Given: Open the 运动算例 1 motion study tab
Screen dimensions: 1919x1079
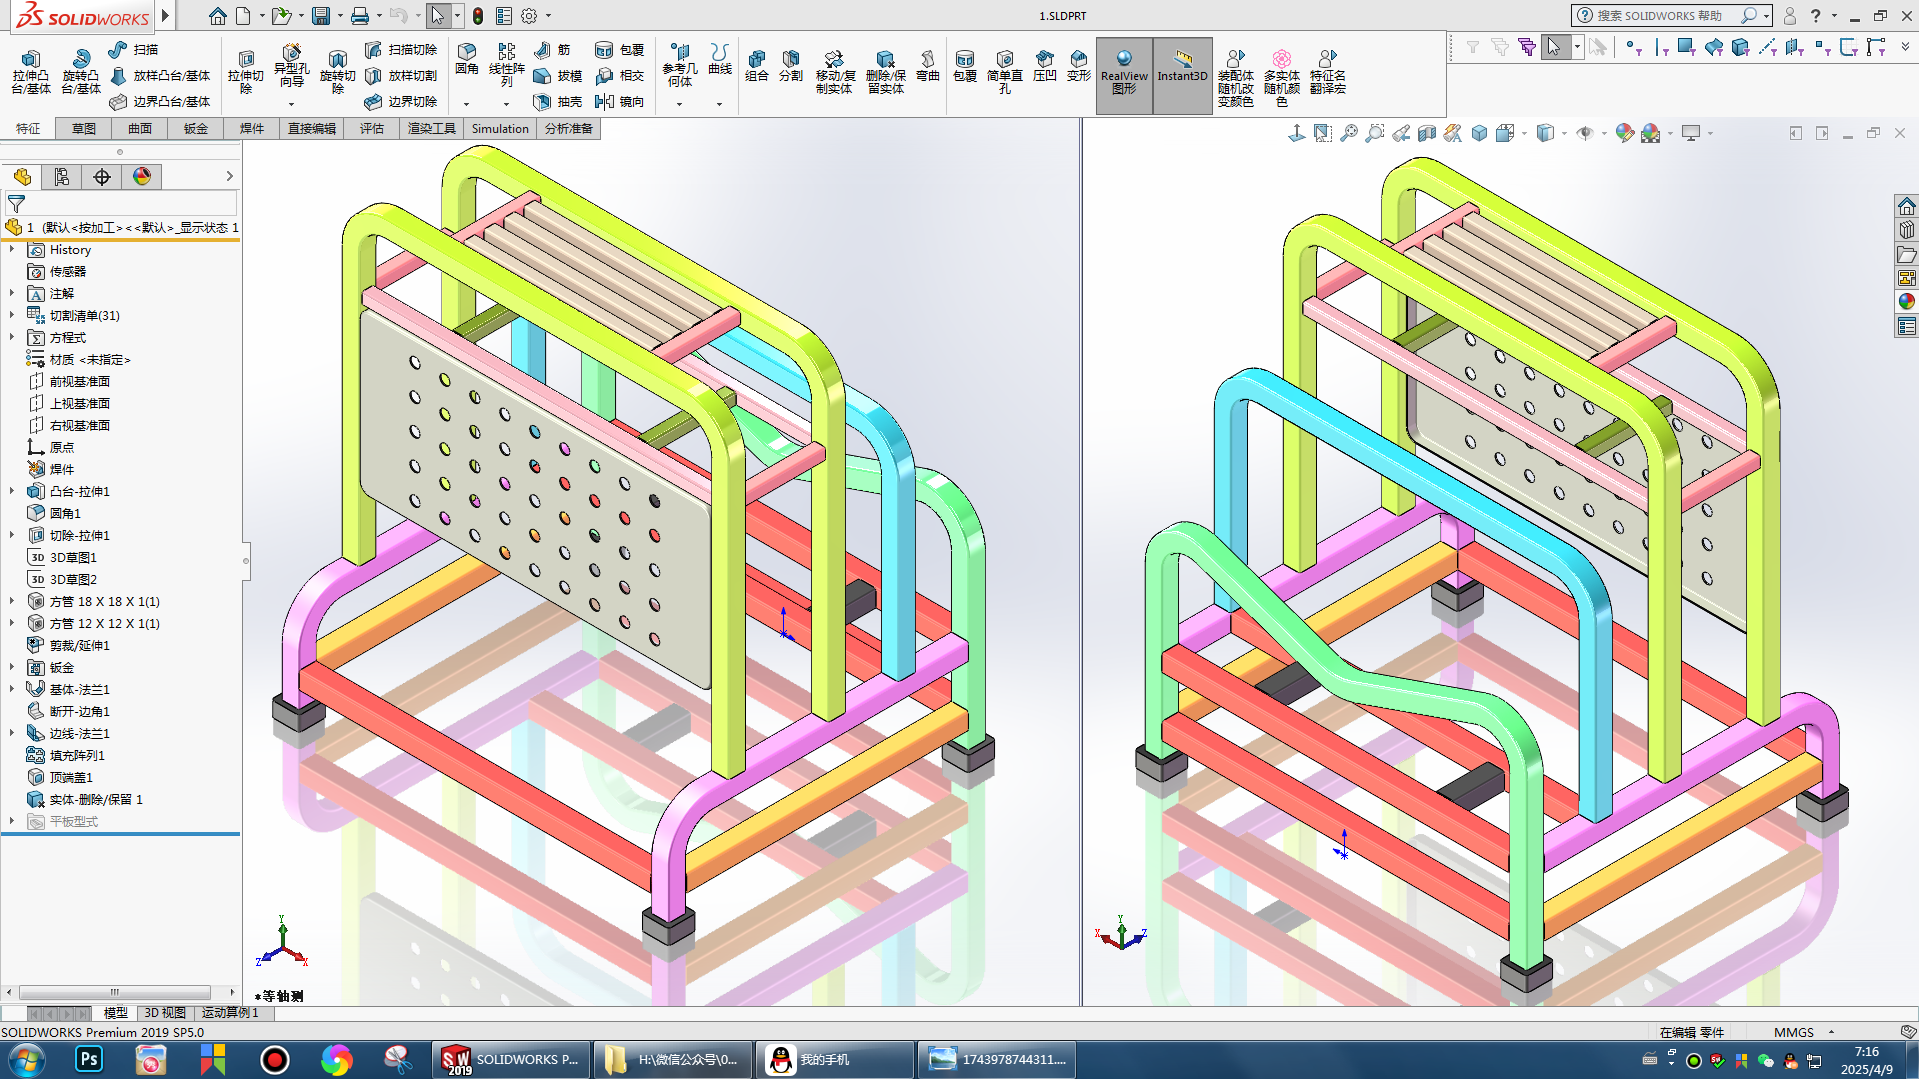Looking at the screenshot, I should pyautogui.click(x=230, y=1013).
